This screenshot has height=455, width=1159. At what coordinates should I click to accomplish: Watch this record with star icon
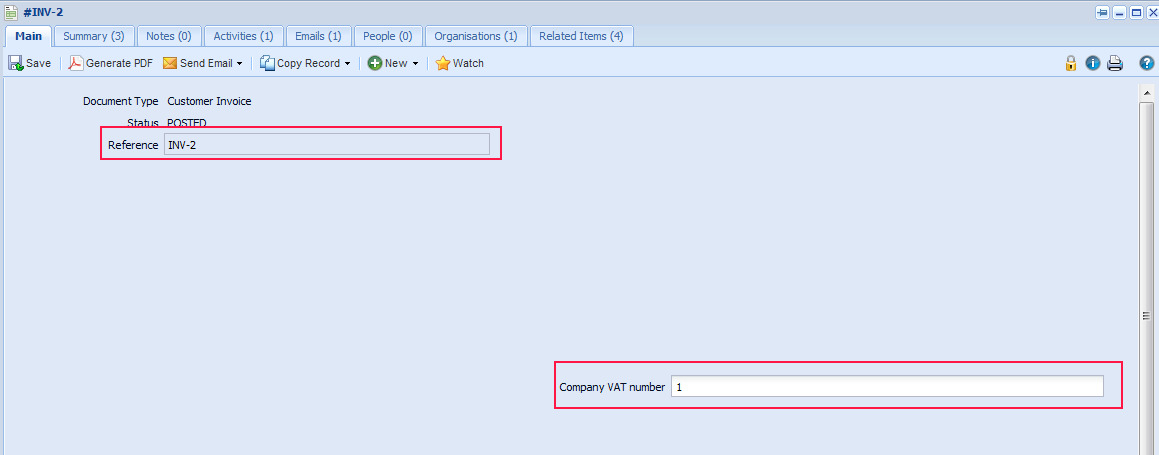point(460,64)
